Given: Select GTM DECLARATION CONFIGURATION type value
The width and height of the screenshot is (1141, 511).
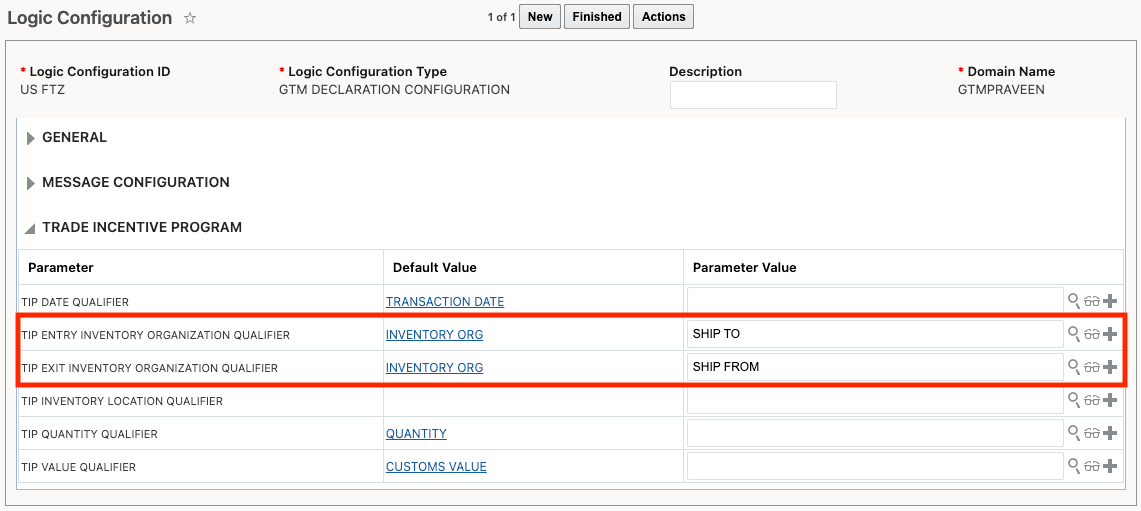Looking at the screenshot, I should click(x=394, y=90).
